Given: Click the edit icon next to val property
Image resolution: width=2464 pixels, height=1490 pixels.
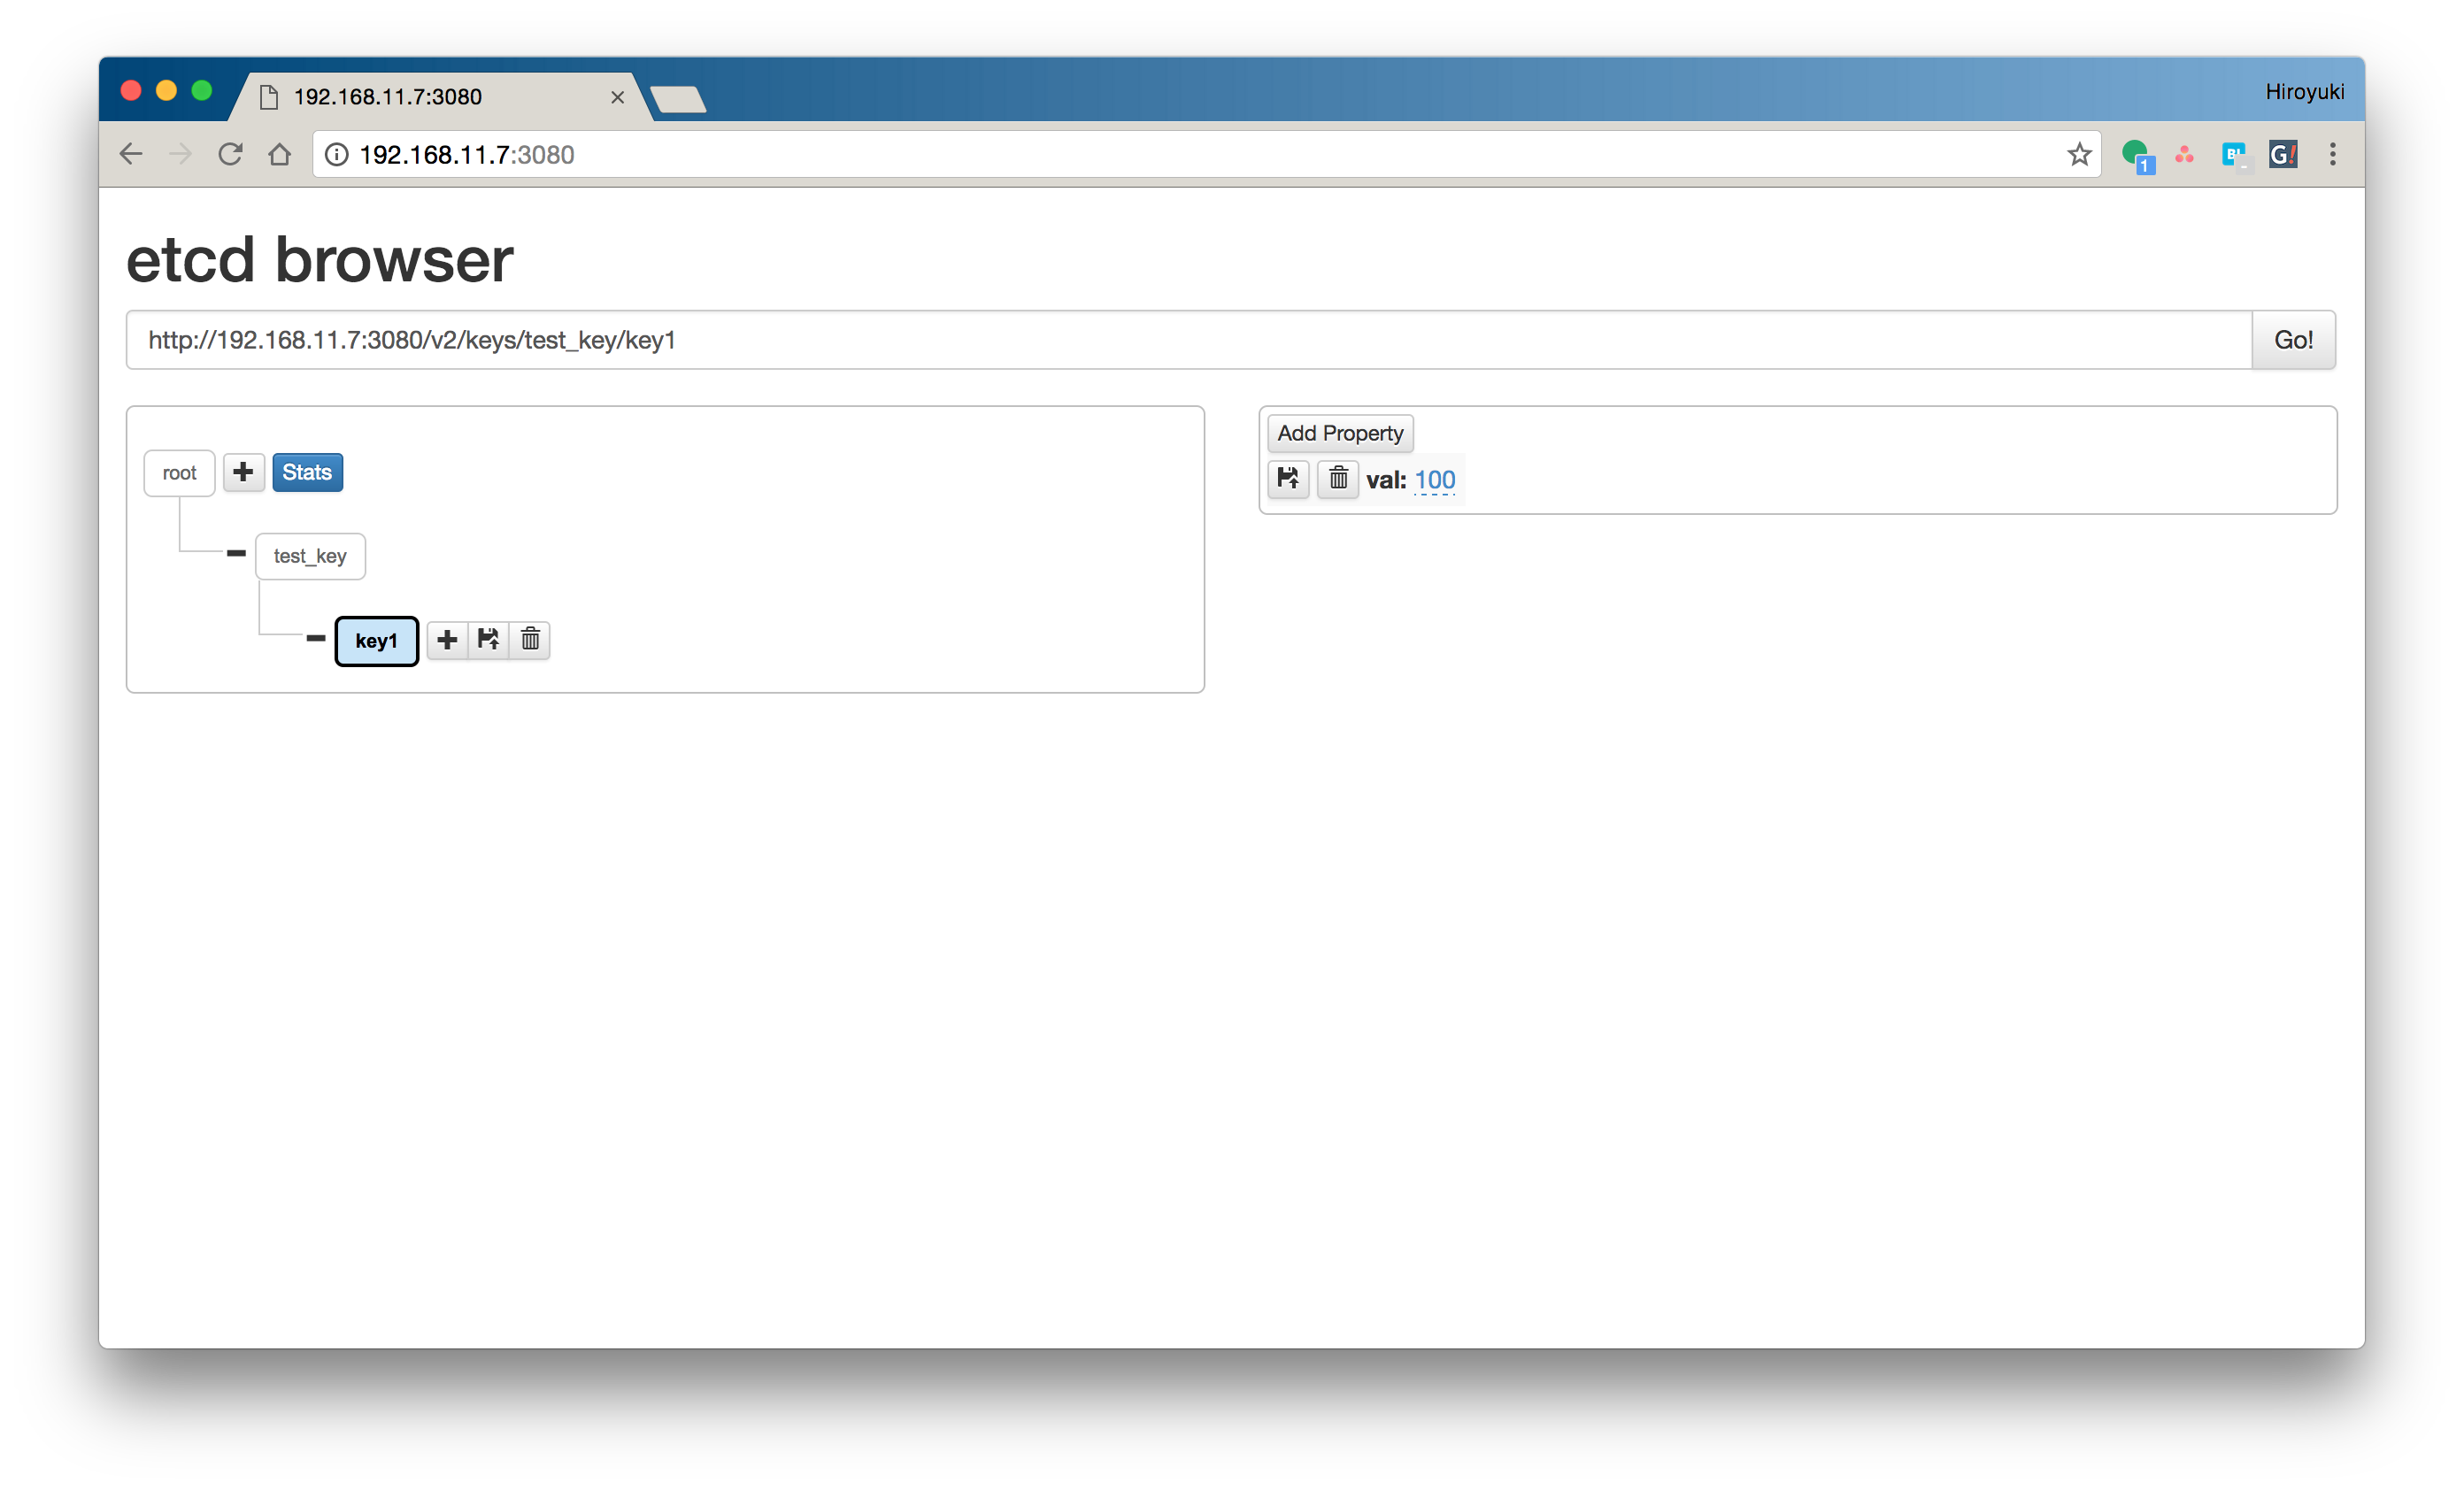Looking at the screenshot, I should (x=1289, y=479).
